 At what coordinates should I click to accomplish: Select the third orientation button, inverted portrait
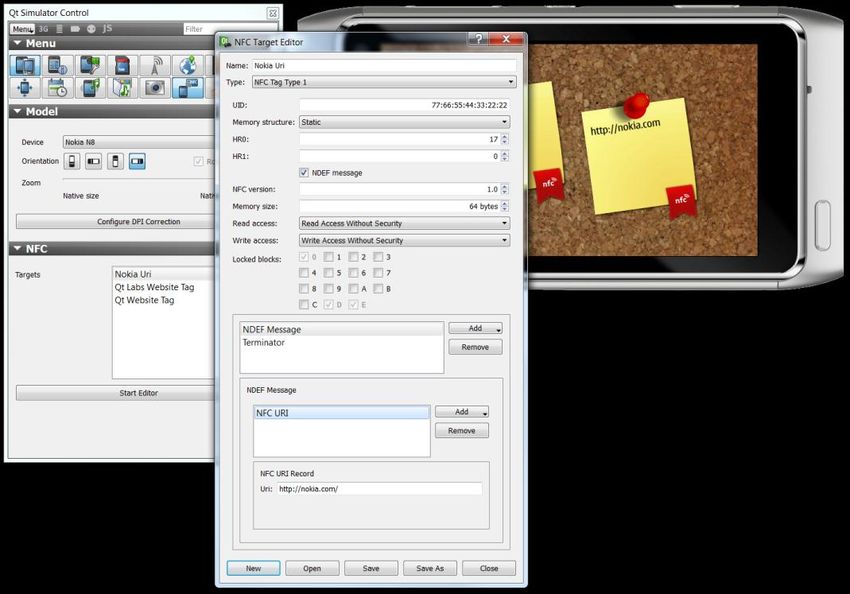pos(115,161)
